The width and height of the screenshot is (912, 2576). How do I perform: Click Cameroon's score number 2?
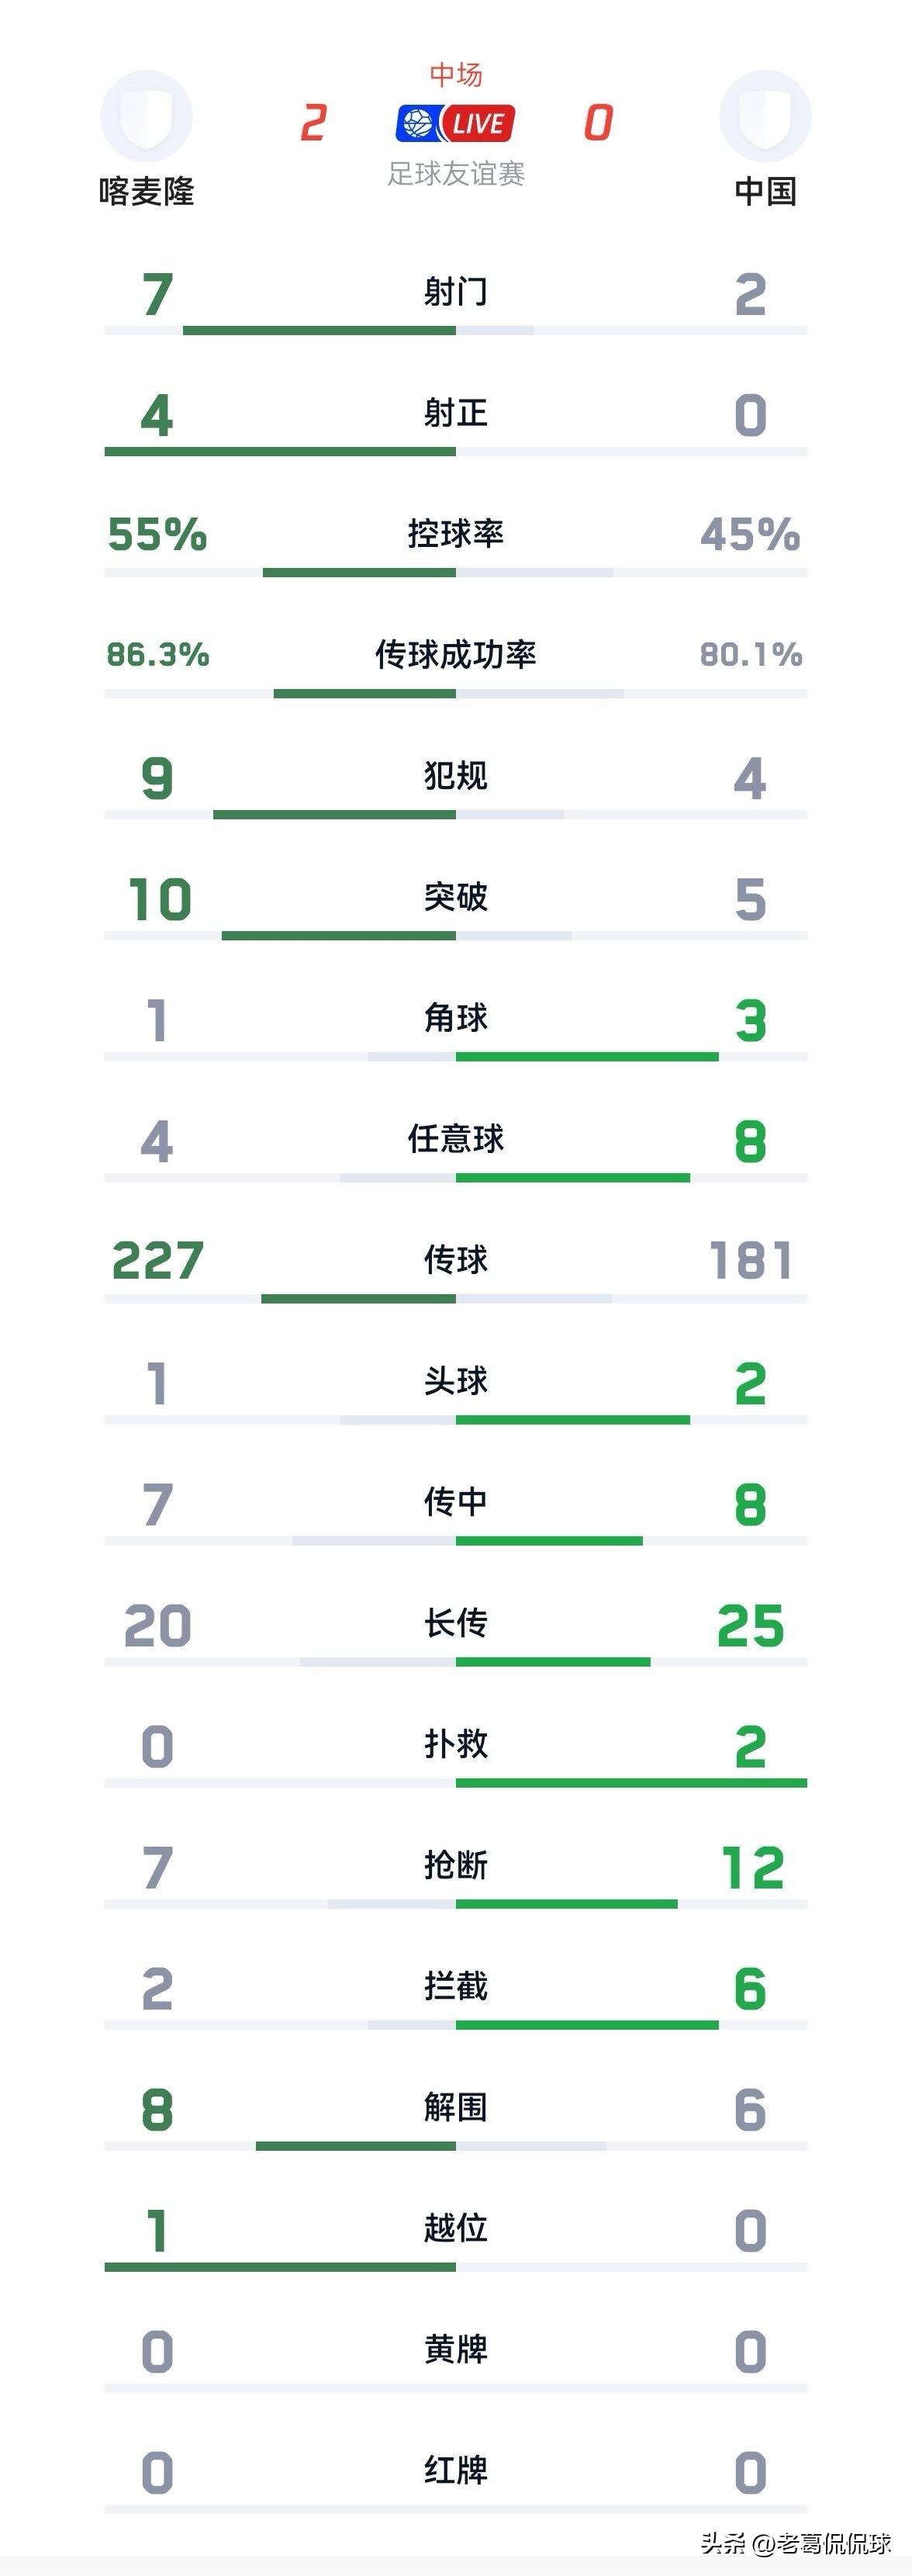pos(314,123)
